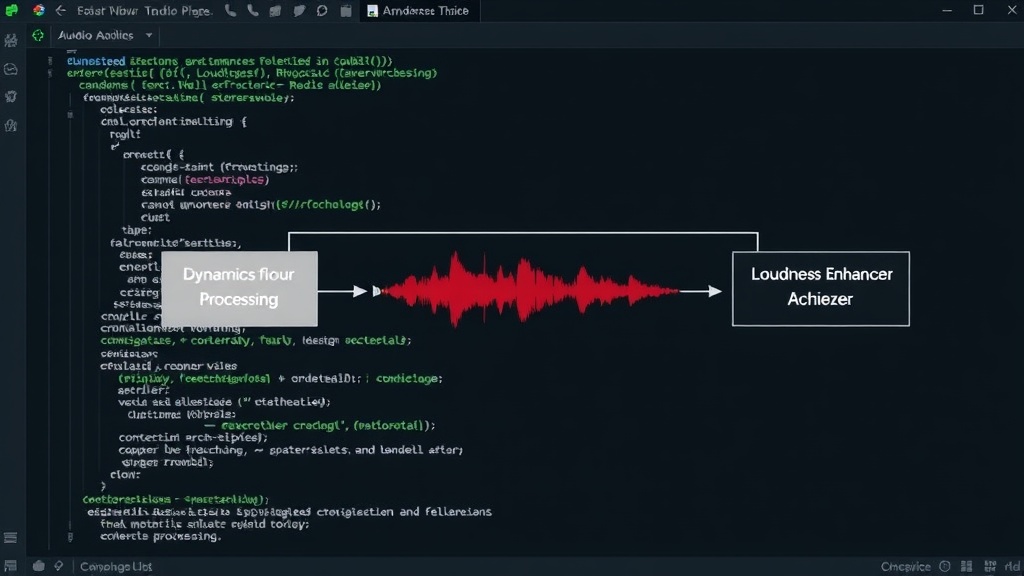Viewport: 1024px width, 576px height.
Task: Click the clipboard icon before the tab
Action: pyautogui.click(x=346, y=11)
